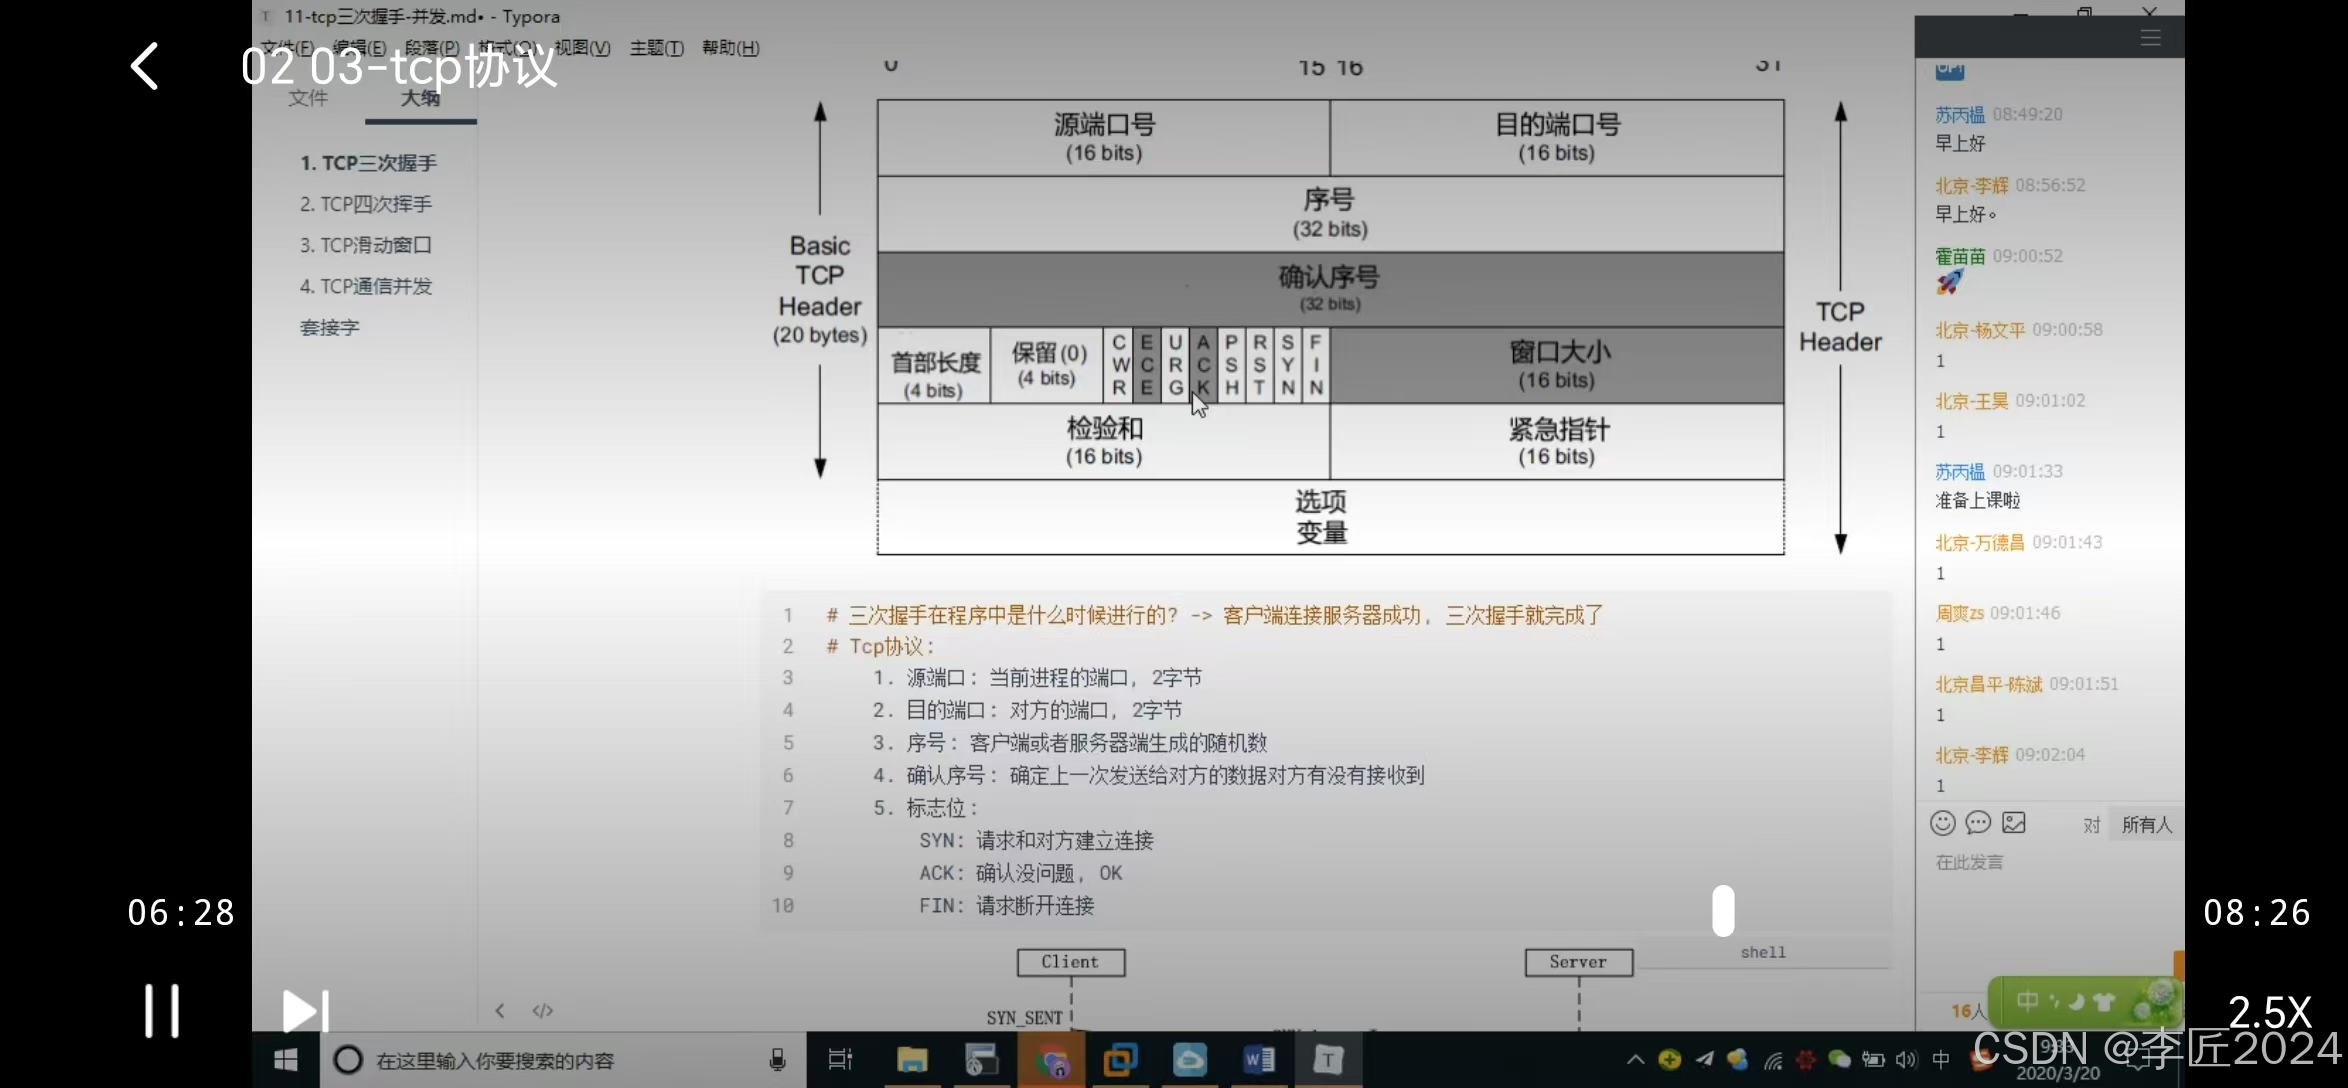Insert an image in chat

[x=2014, y=823]
